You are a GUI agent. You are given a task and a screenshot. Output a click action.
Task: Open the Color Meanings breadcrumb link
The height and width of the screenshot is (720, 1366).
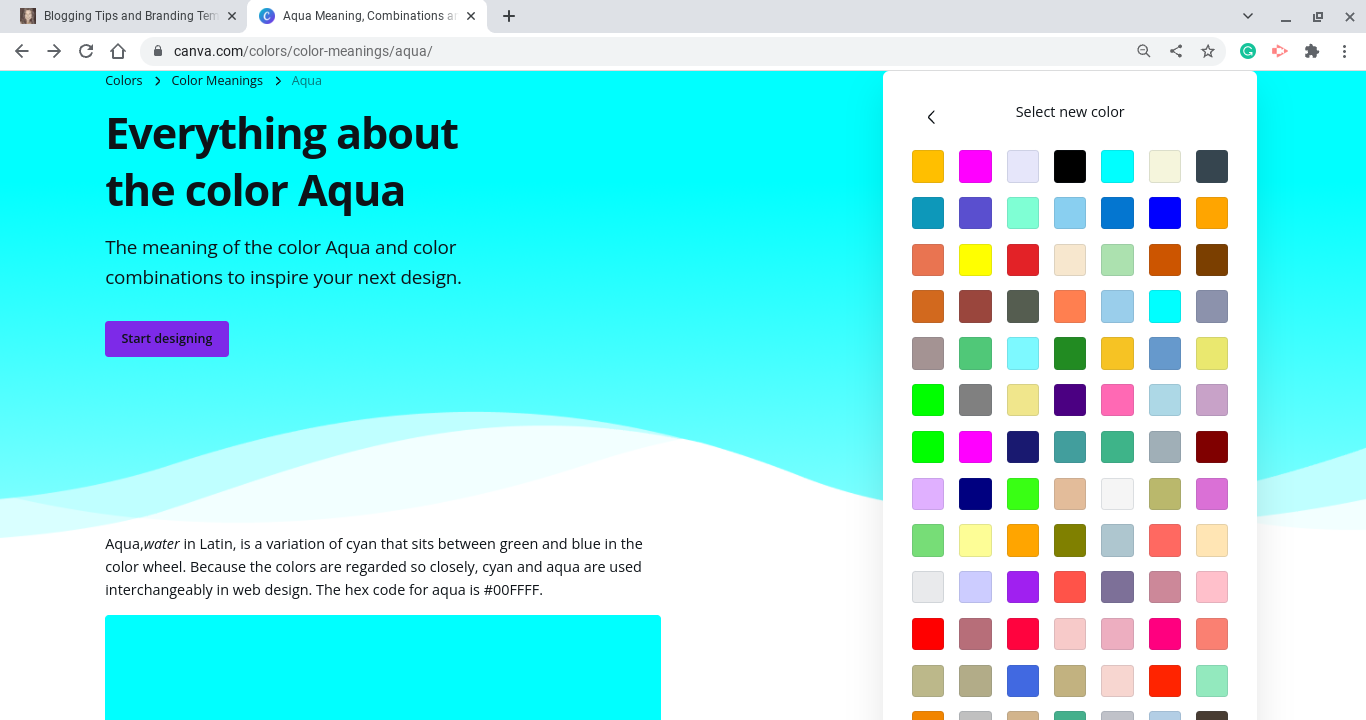[x=217, y=81]
